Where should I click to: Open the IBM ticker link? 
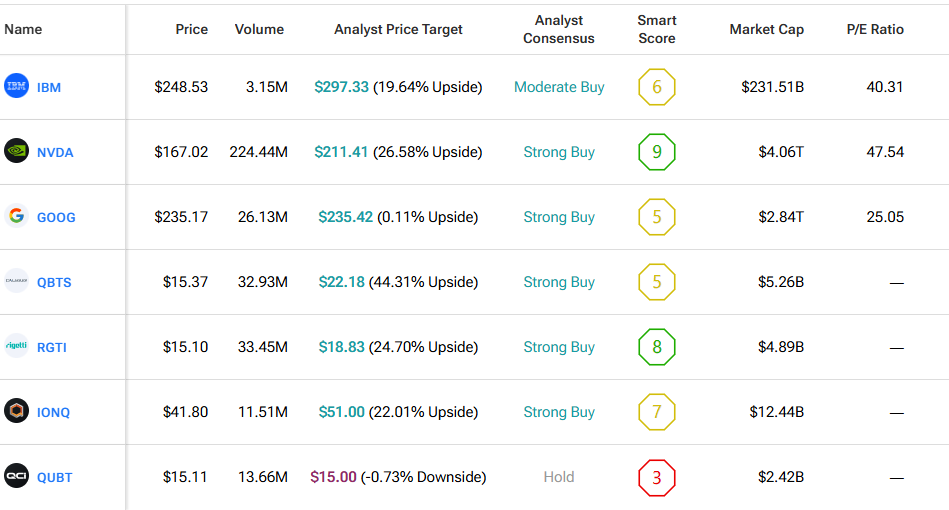(49, 87)
